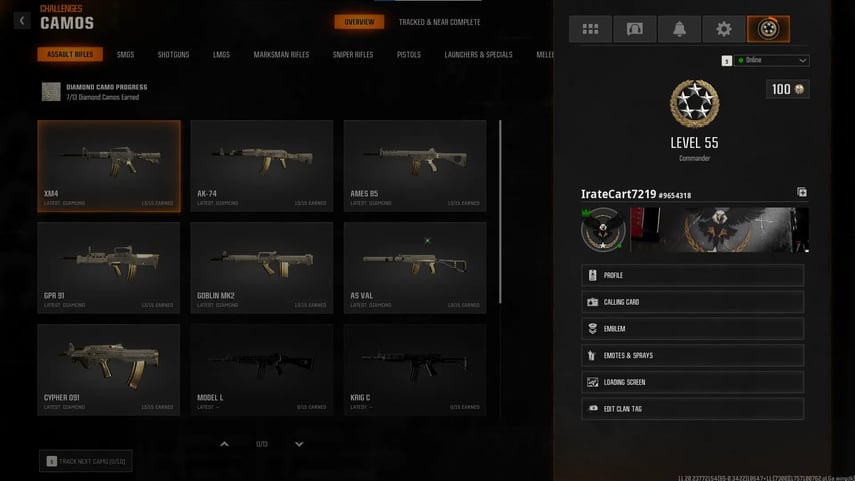Open the settings gear icon

pyautogui.click(x=724, y=29)
